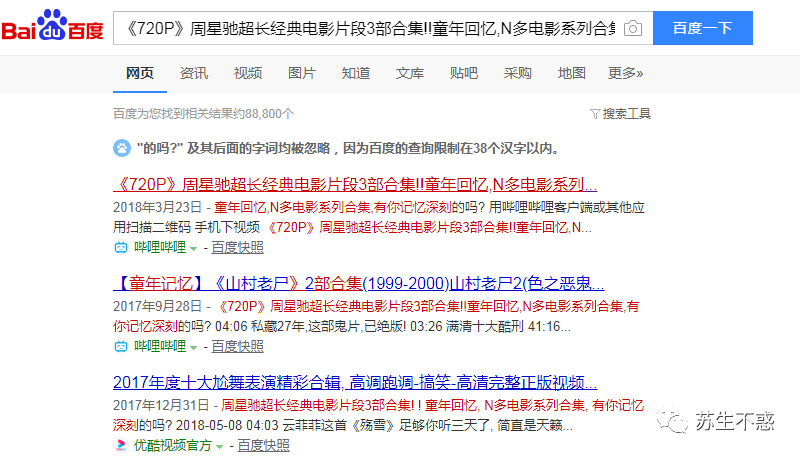The width and height of the screenshot is (800, 456).
Task: Expand dropdown arrow beside first 哔哩哔哩
Action: coord(193,248)
